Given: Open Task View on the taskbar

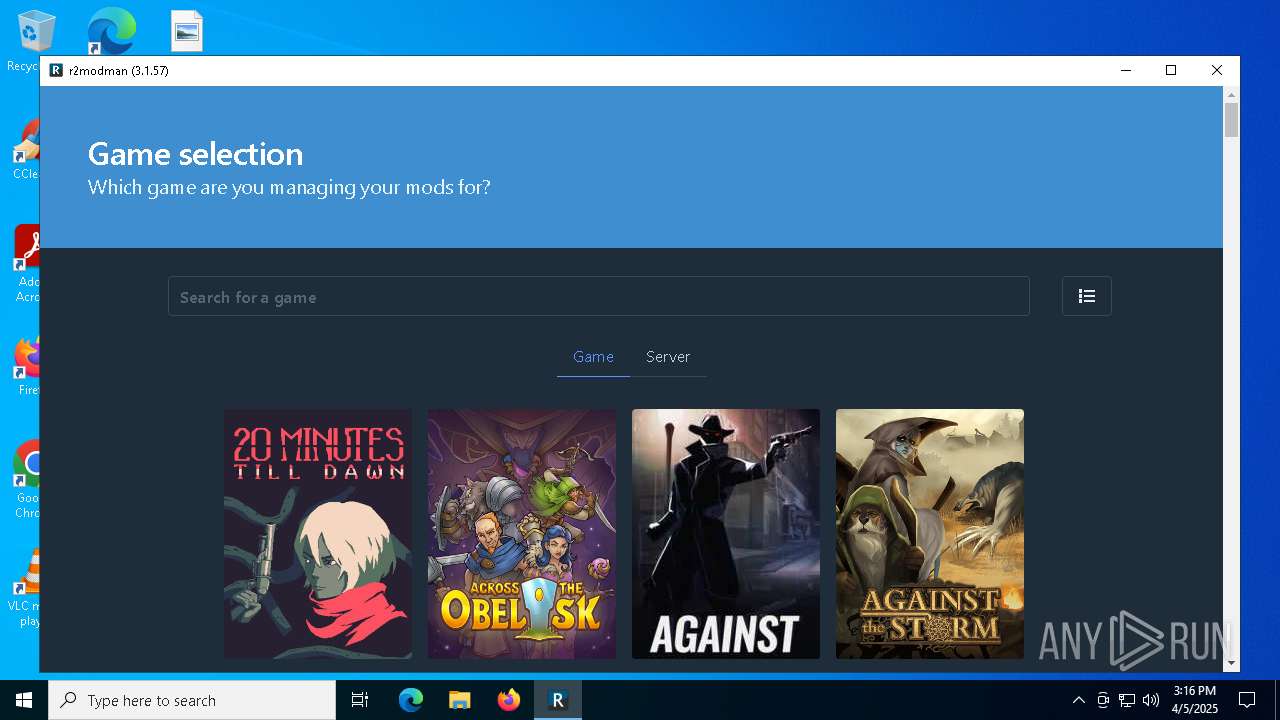Looking at the screenshot, I should click(360, 700).
